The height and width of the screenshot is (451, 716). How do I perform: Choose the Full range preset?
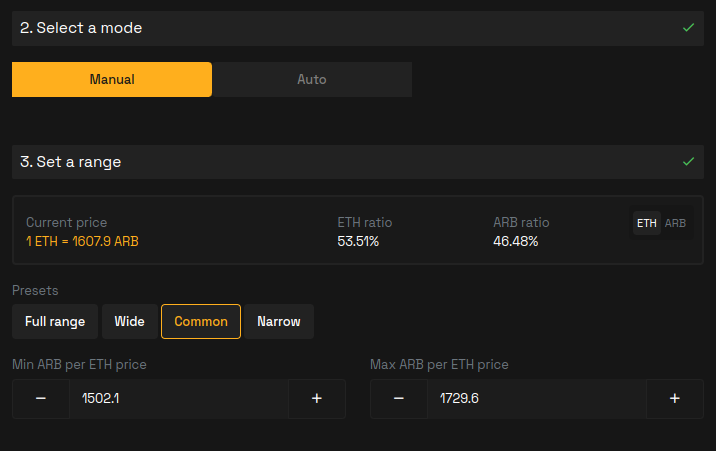(x=55, y=321)
